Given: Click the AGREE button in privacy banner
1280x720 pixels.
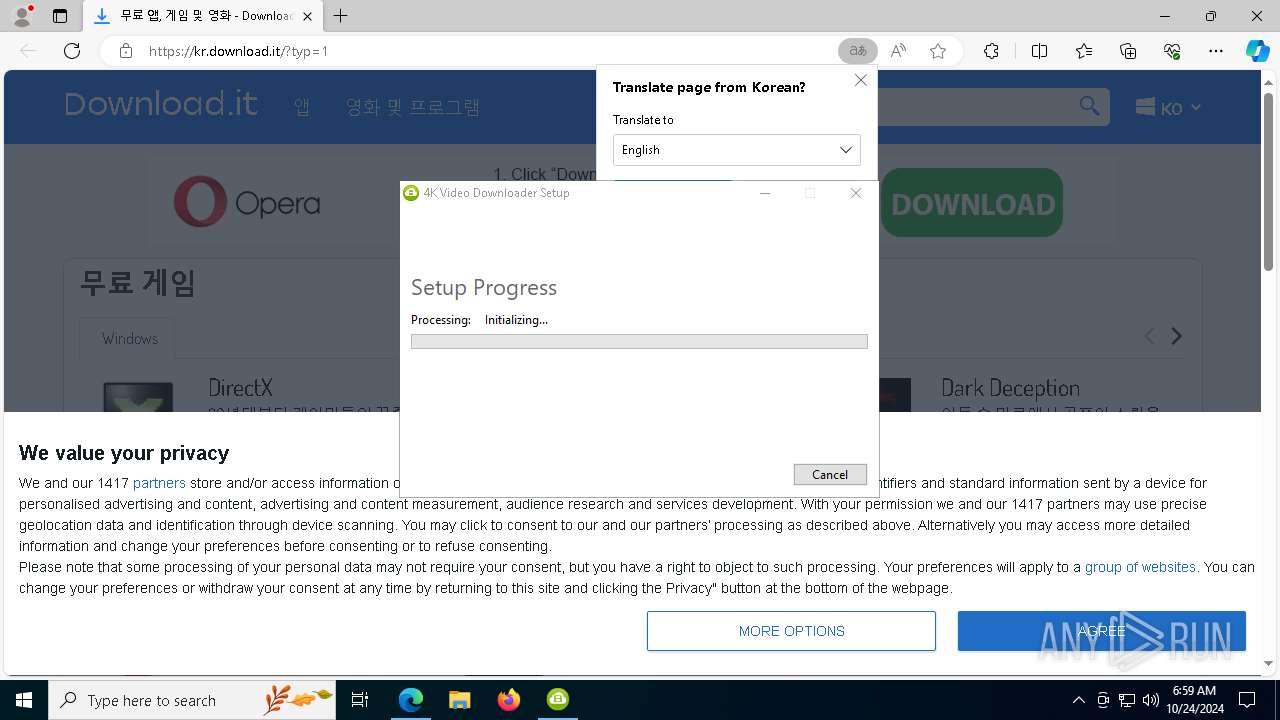Looking at the screenshot, I should coord(1102,631).
